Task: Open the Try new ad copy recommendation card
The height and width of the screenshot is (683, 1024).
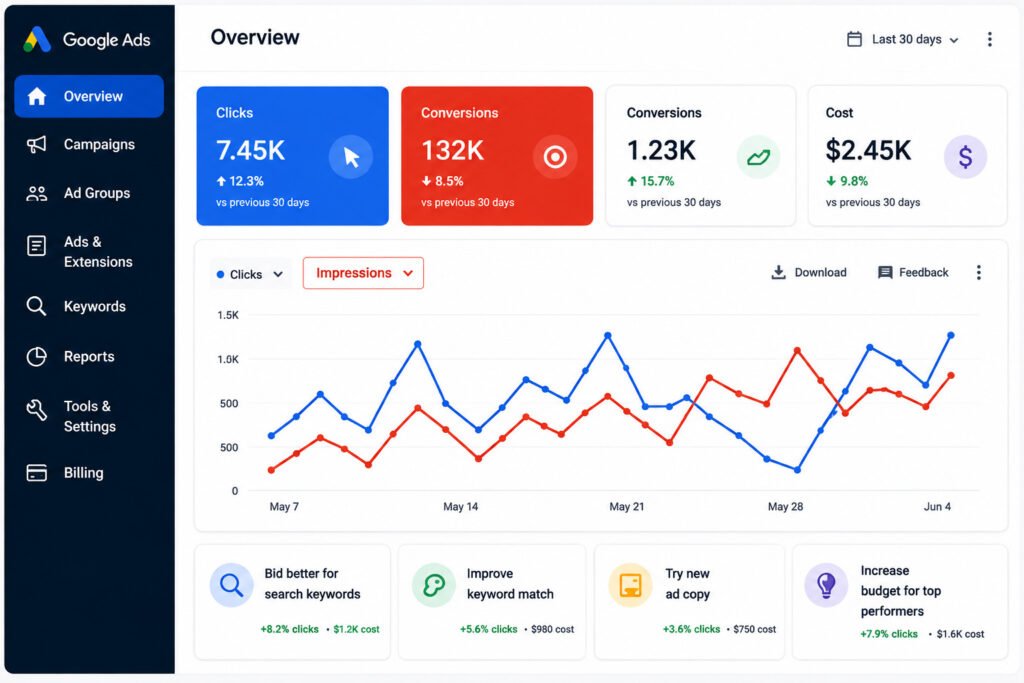Action: click(689, 602)
